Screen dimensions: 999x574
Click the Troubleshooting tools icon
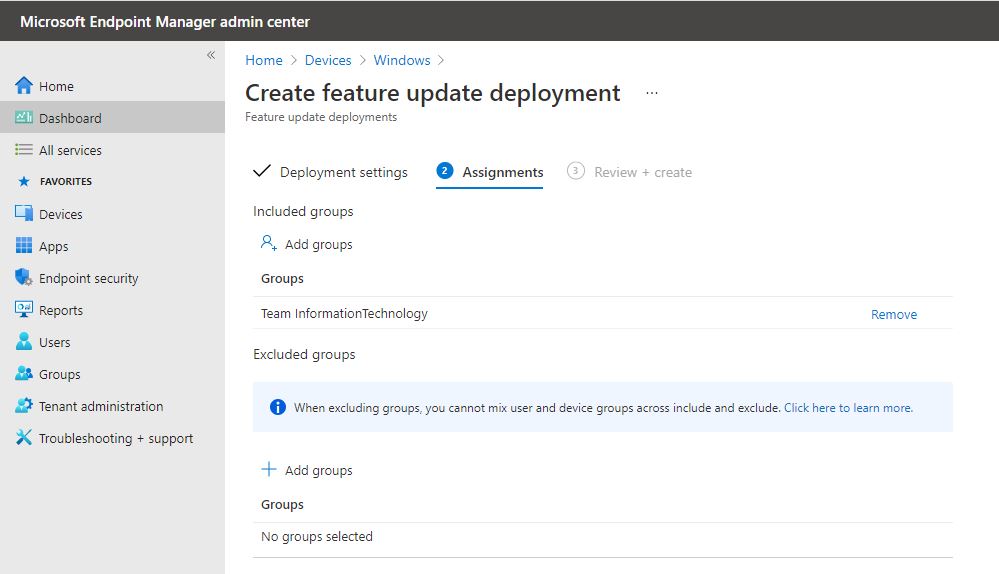click(24, 437)
